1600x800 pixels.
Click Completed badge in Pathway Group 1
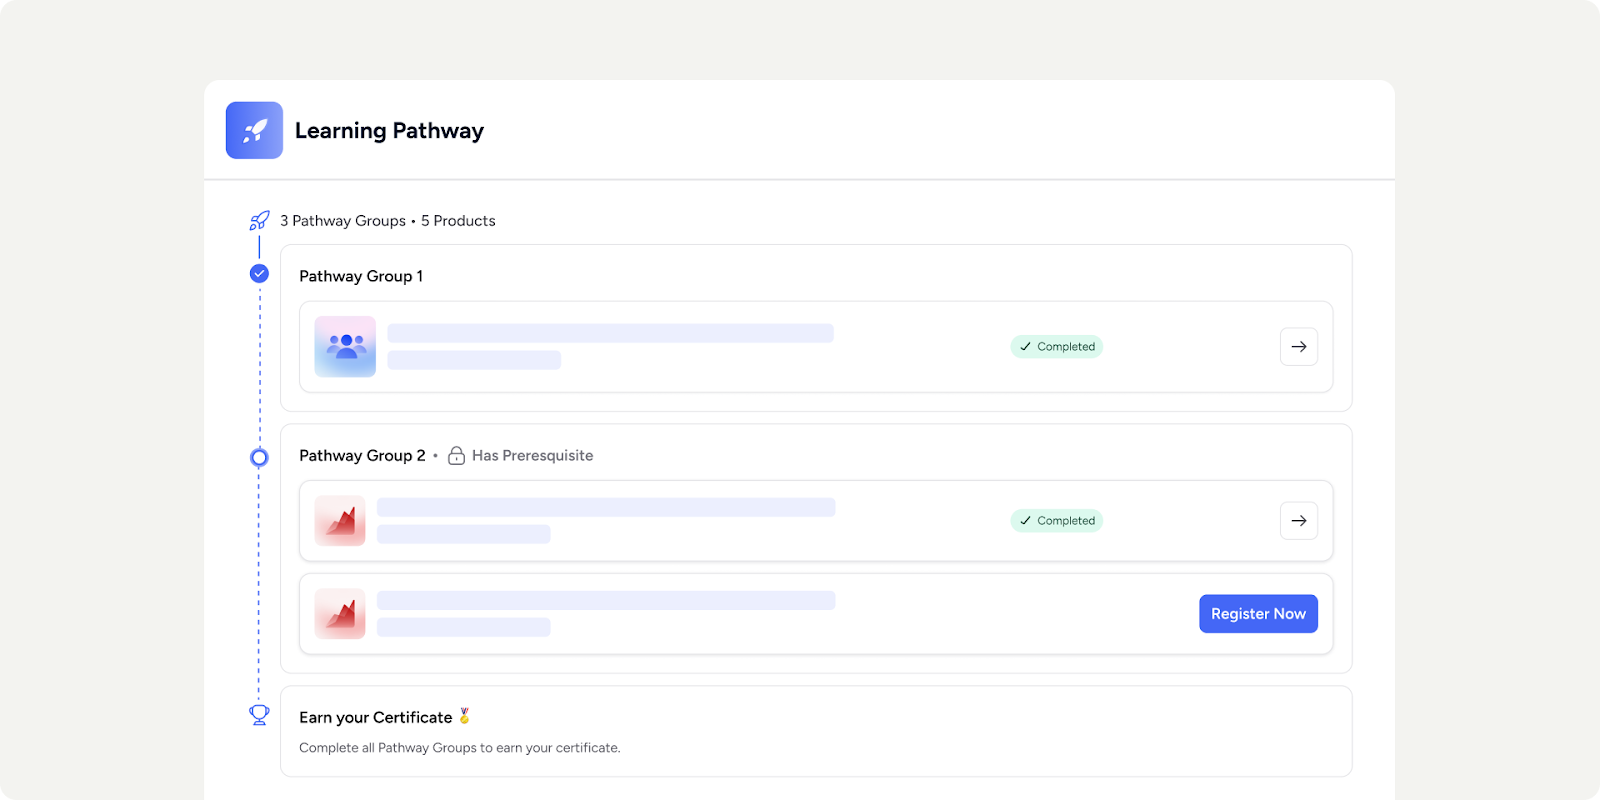(x=1056, y=347)
